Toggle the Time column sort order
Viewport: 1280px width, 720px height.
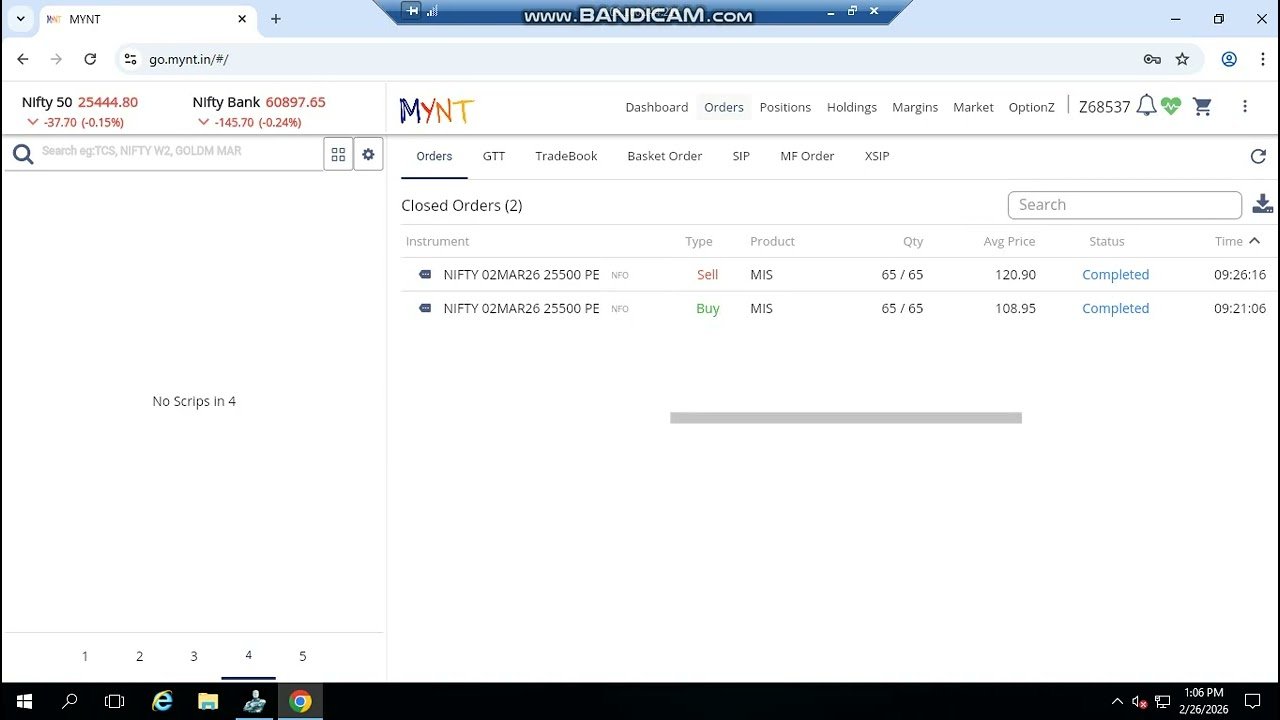coord(1237,240)
